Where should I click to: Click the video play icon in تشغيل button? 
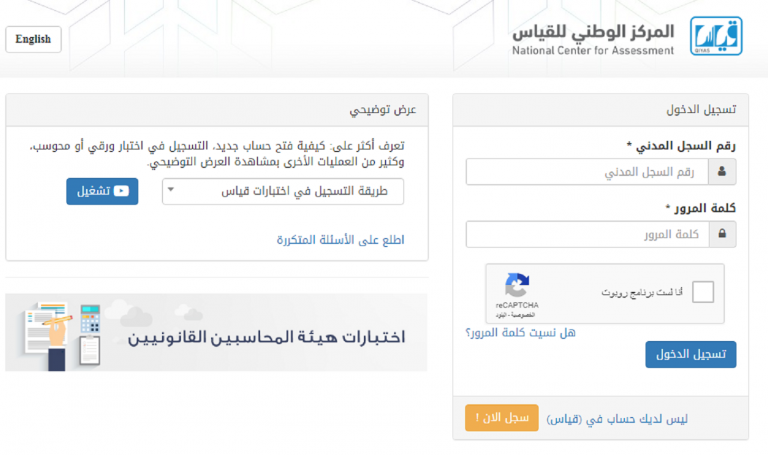(121, 191)
